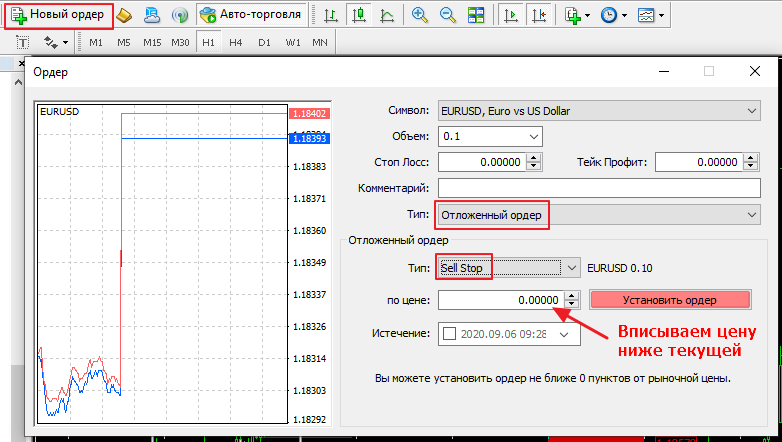
Task: Open the Sell Stop order type dropdown
Action: [x=509, y=268]
